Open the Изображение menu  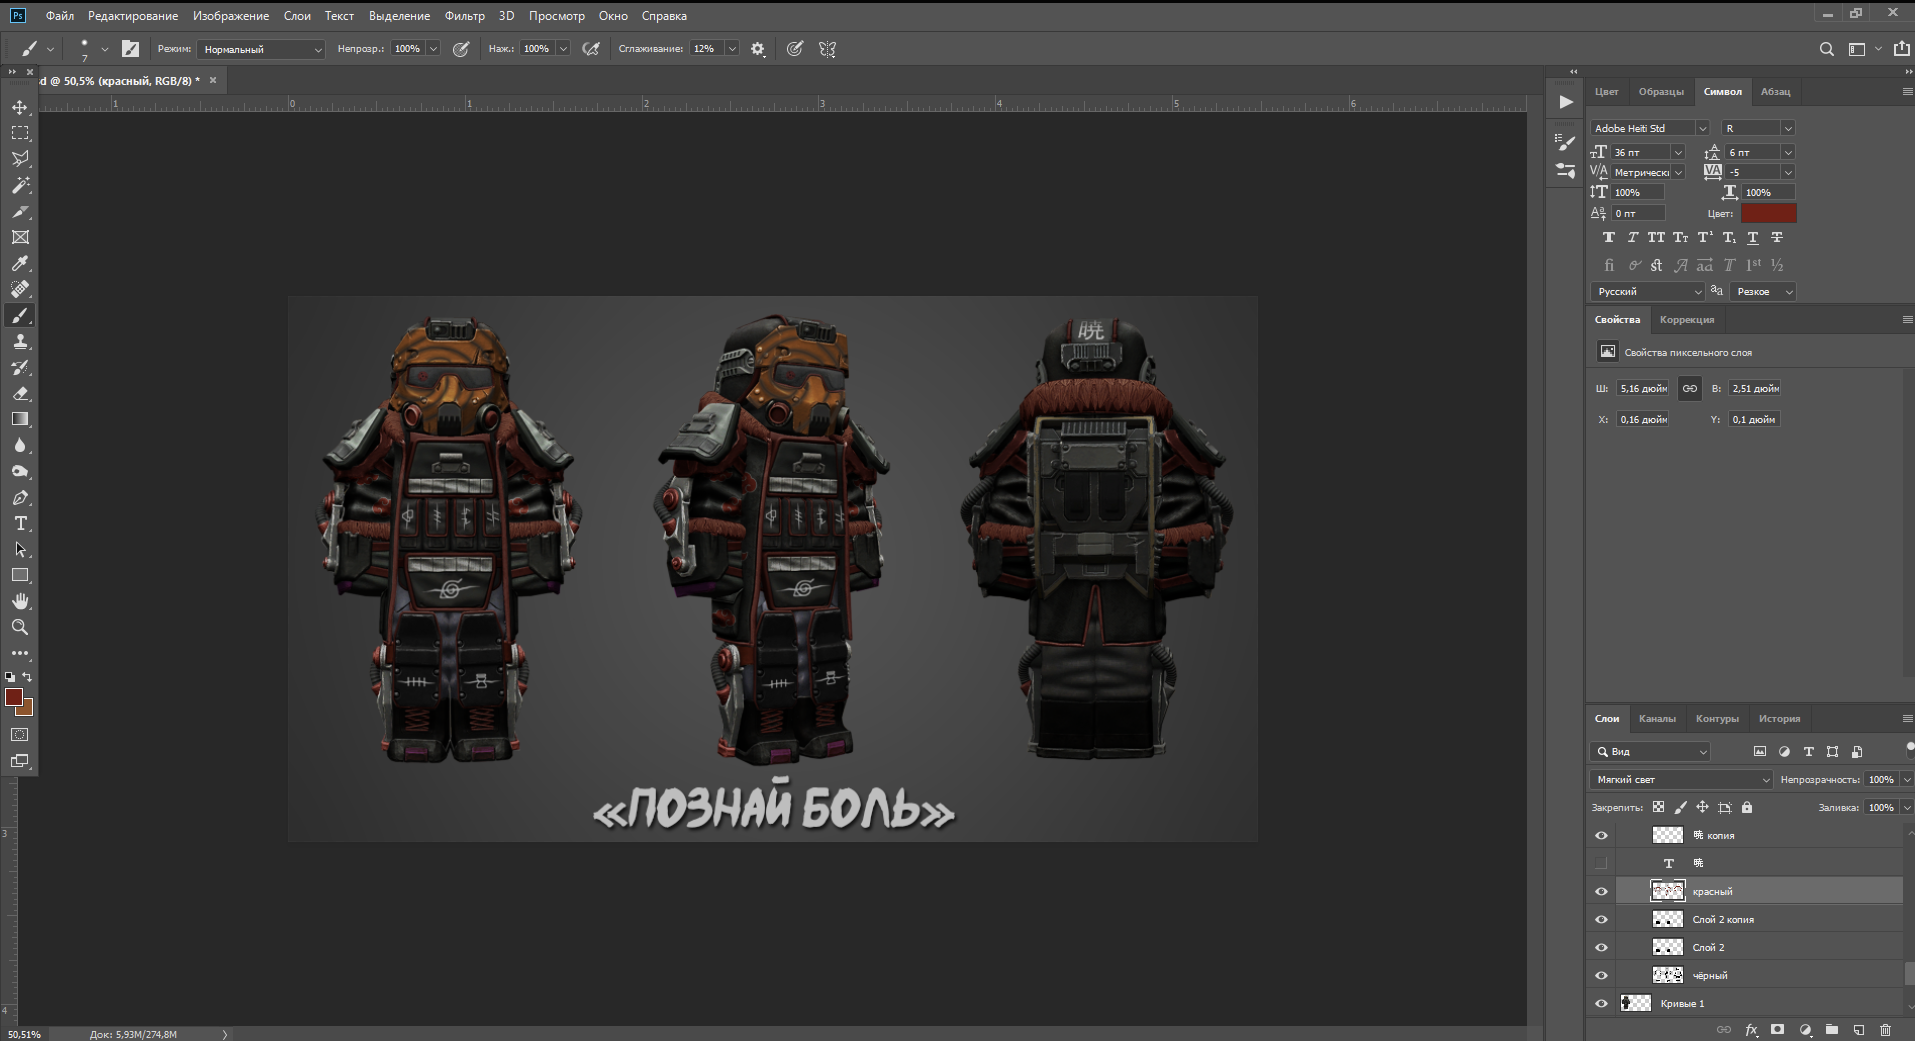(x=231, y=16)
